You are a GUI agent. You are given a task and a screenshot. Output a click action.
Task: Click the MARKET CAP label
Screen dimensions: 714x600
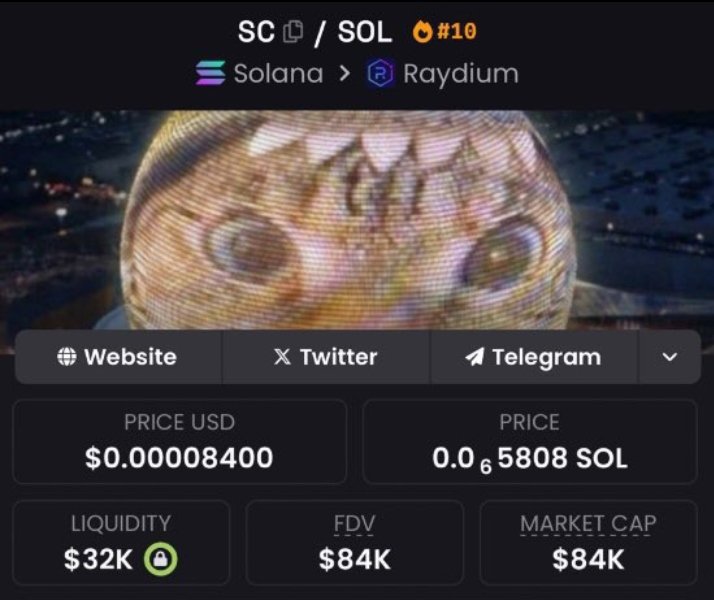click(x=588, y=524)
